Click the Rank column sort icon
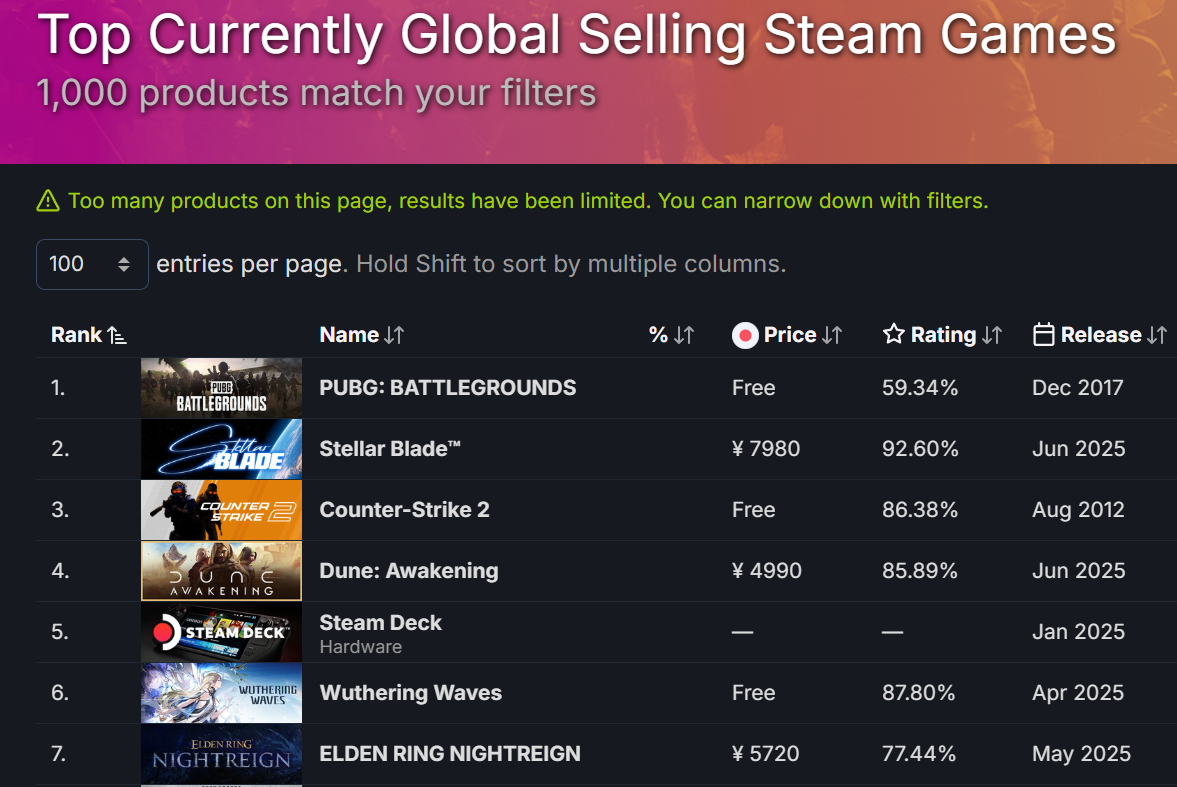 116,335
